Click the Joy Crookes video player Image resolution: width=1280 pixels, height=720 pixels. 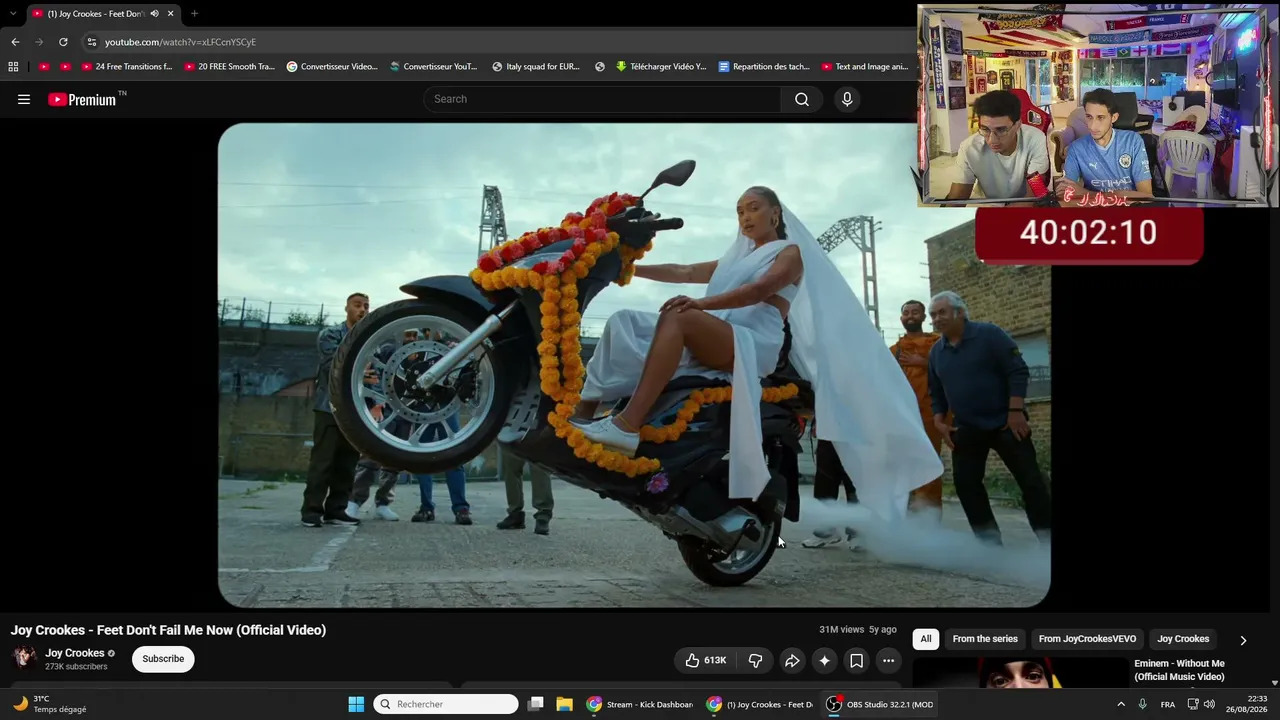point(634,365)
